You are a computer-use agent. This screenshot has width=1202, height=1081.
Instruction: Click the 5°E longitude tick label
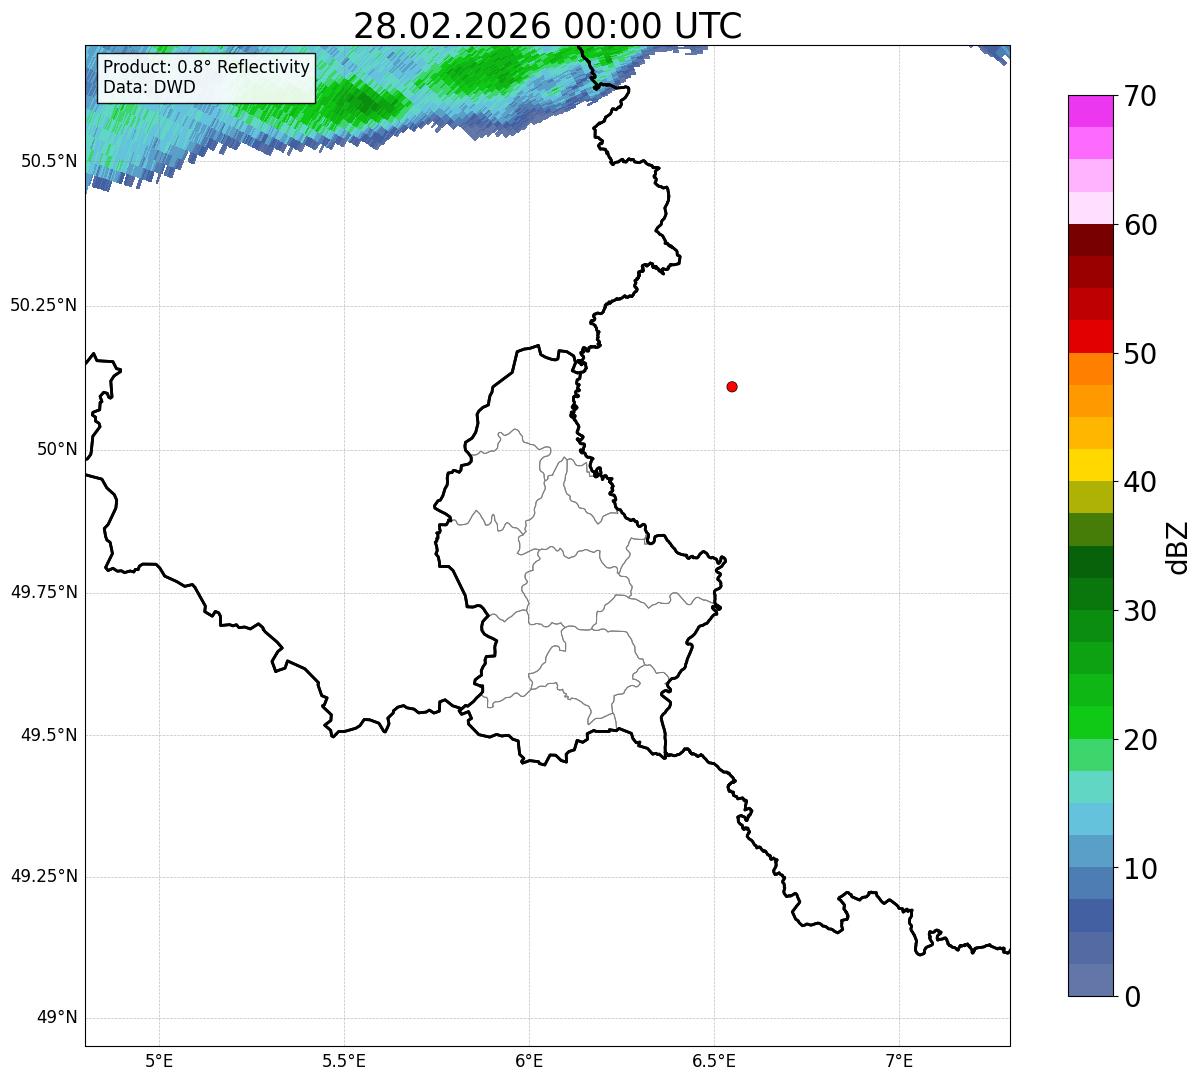pos(159,1060)
